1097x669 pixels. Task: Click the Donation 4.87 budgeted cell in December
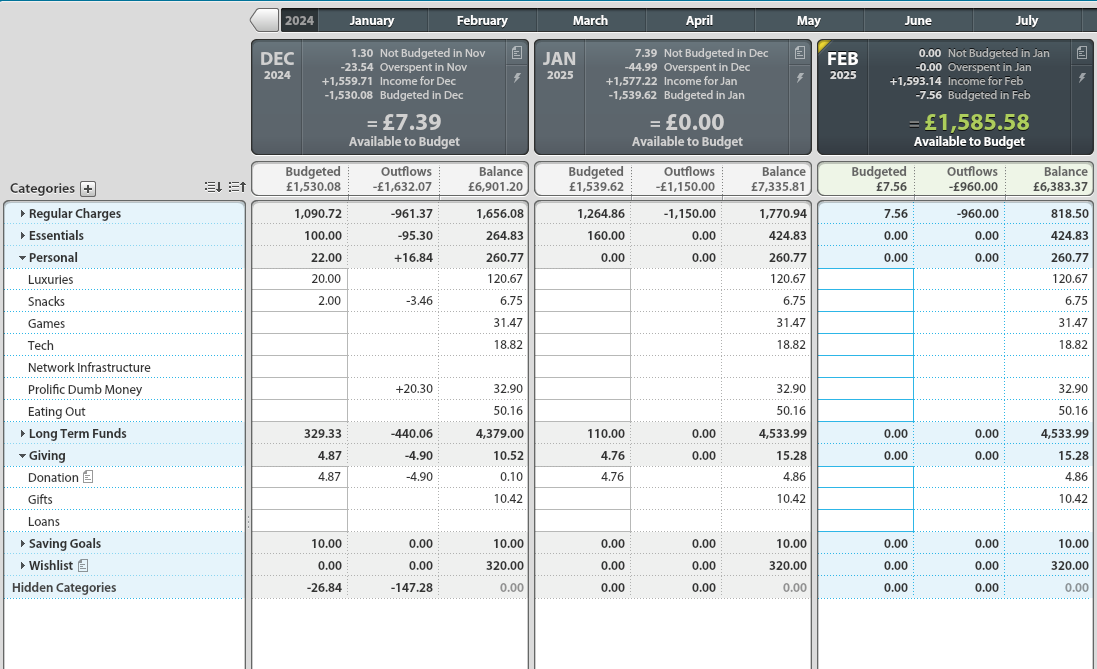click(x=299, y=477)
